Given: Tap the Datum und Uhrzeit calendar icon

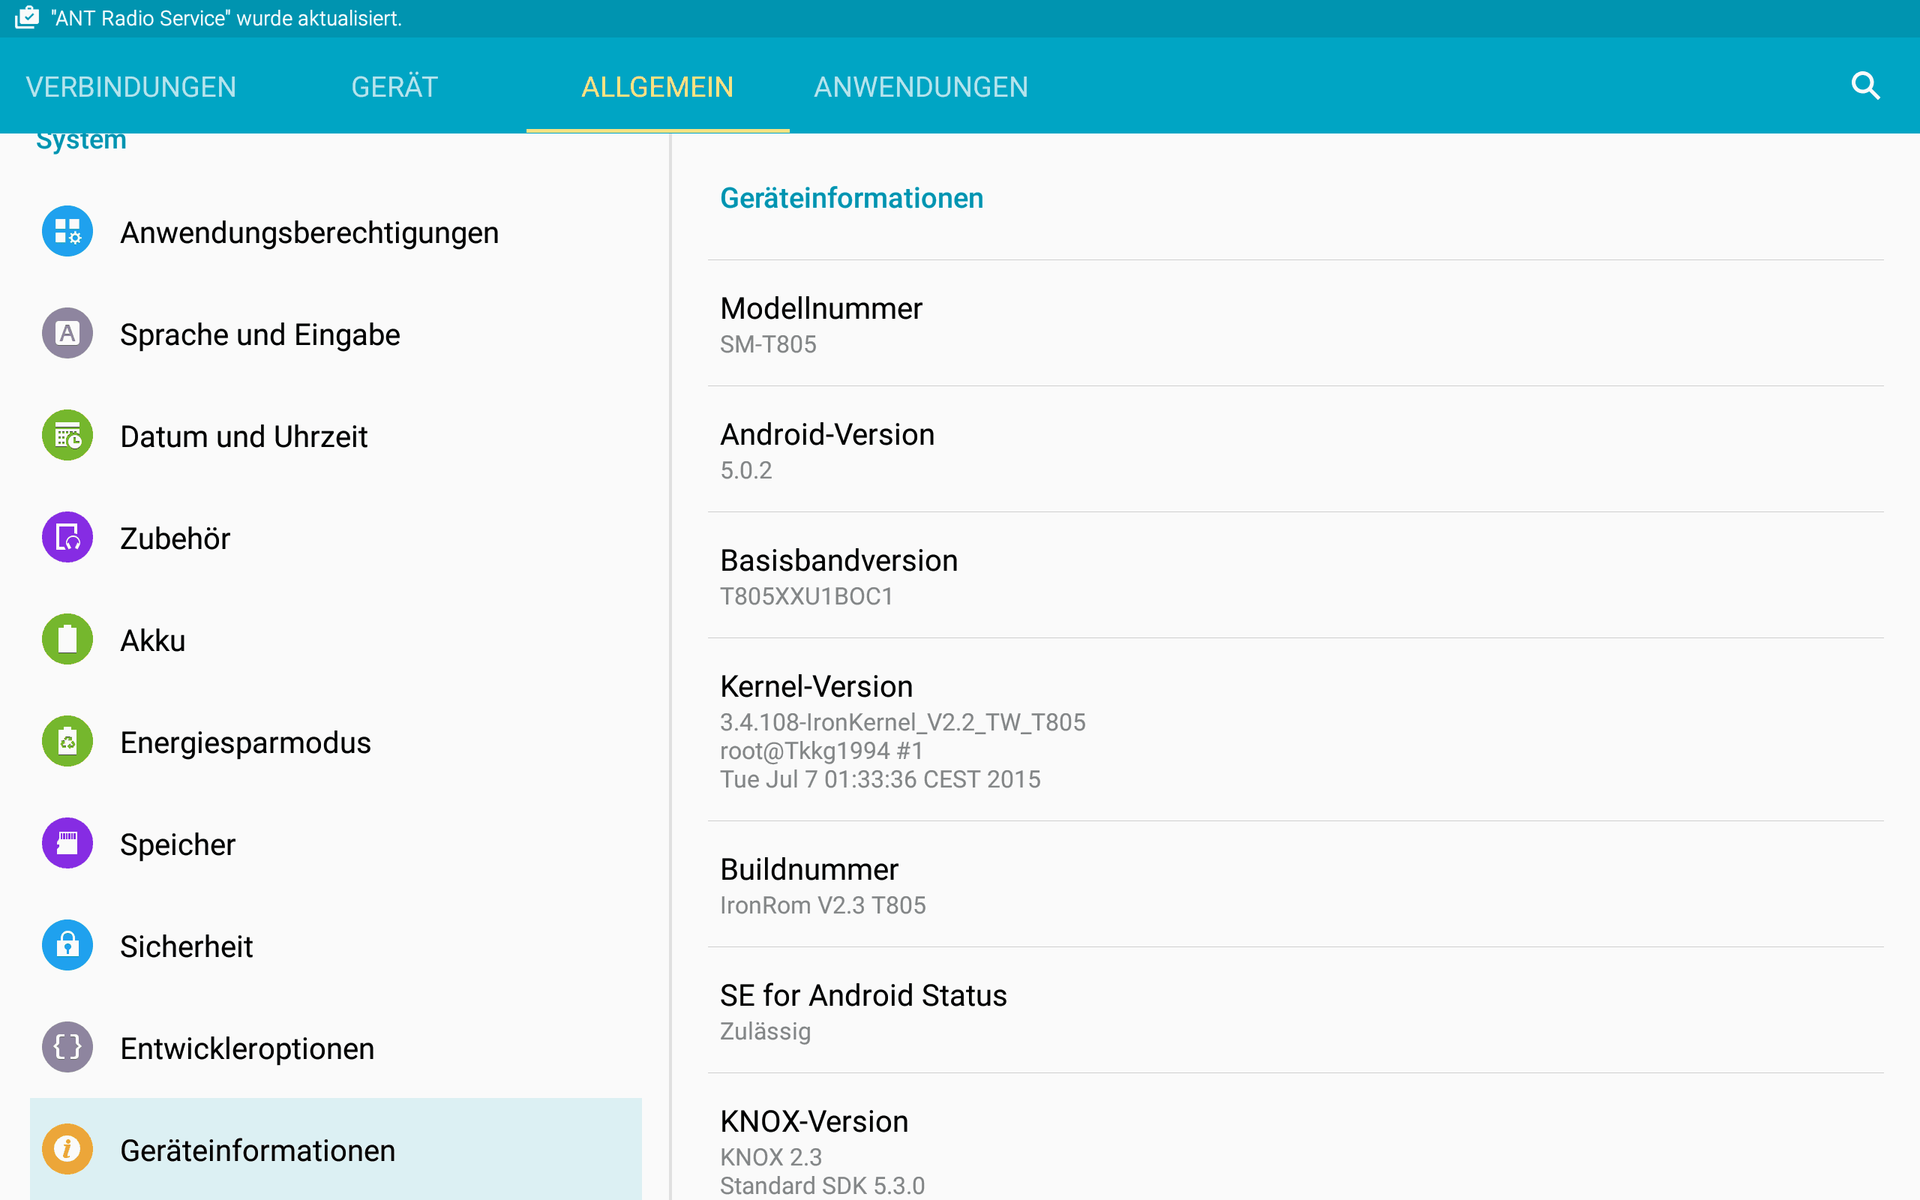Looking at the screenshot, I should 67,436.
